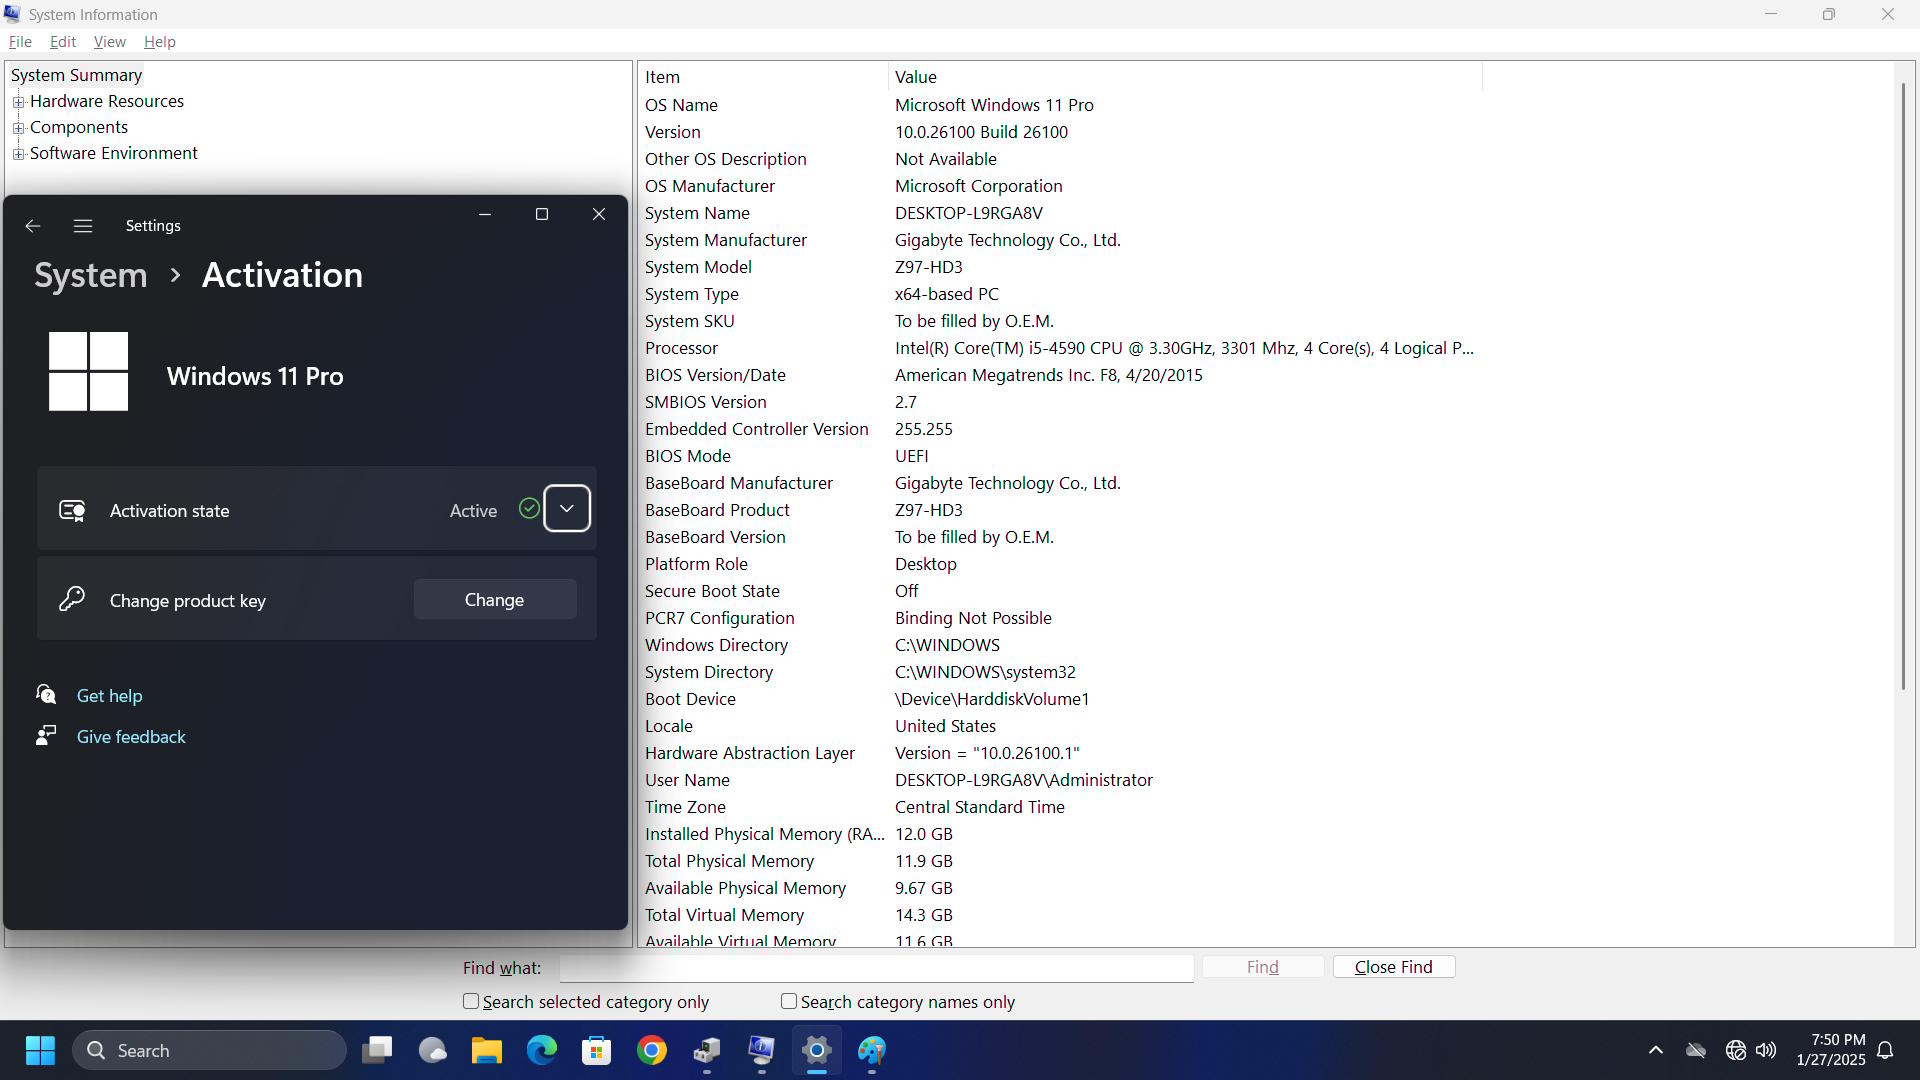The image size is (1920, 1080).
Task: Enable 'Search category names only' checkbox
Action: click(789, 1001)
